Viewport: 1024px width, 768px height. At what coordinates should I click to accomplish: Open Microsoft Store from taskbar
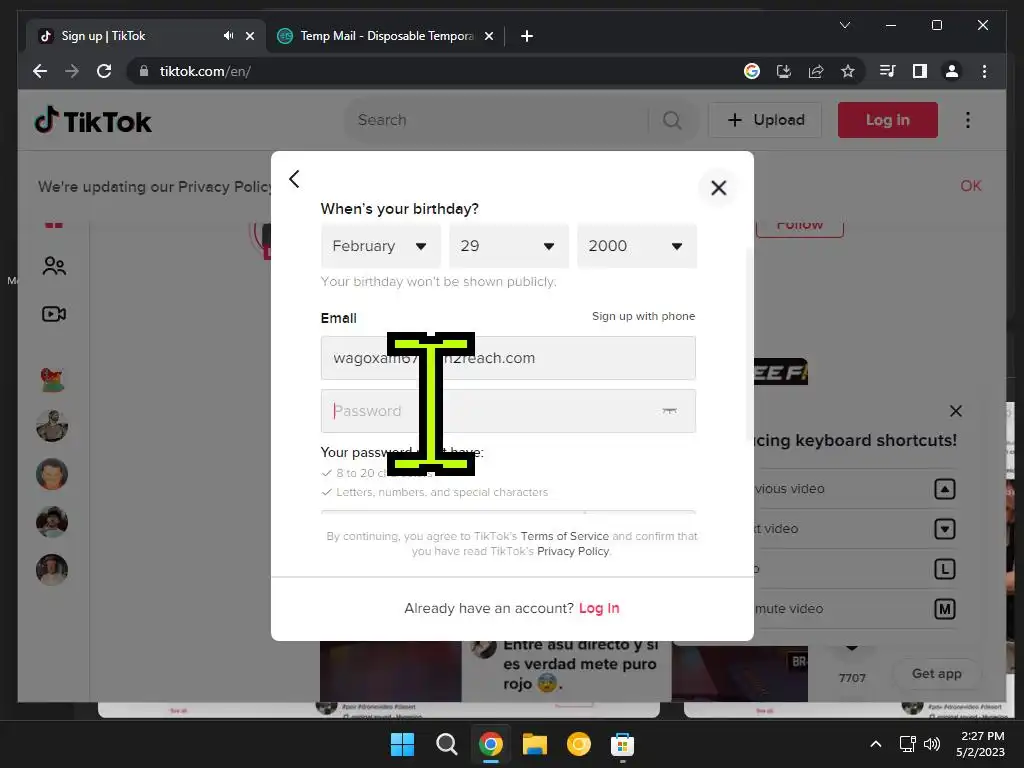click(x=622, y=744)
